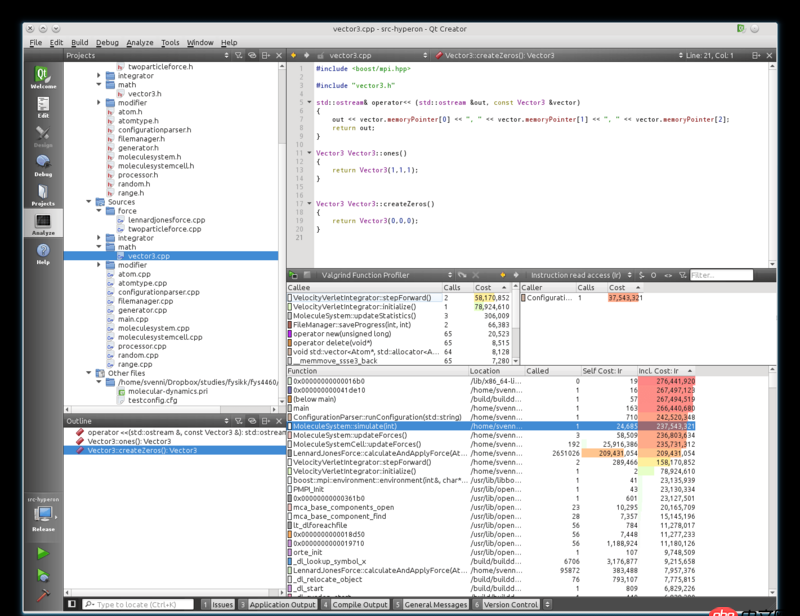Viewport: 800px width, 616px height.
Task: Open the Outline panel type dropdown
Action: [226, 421]
